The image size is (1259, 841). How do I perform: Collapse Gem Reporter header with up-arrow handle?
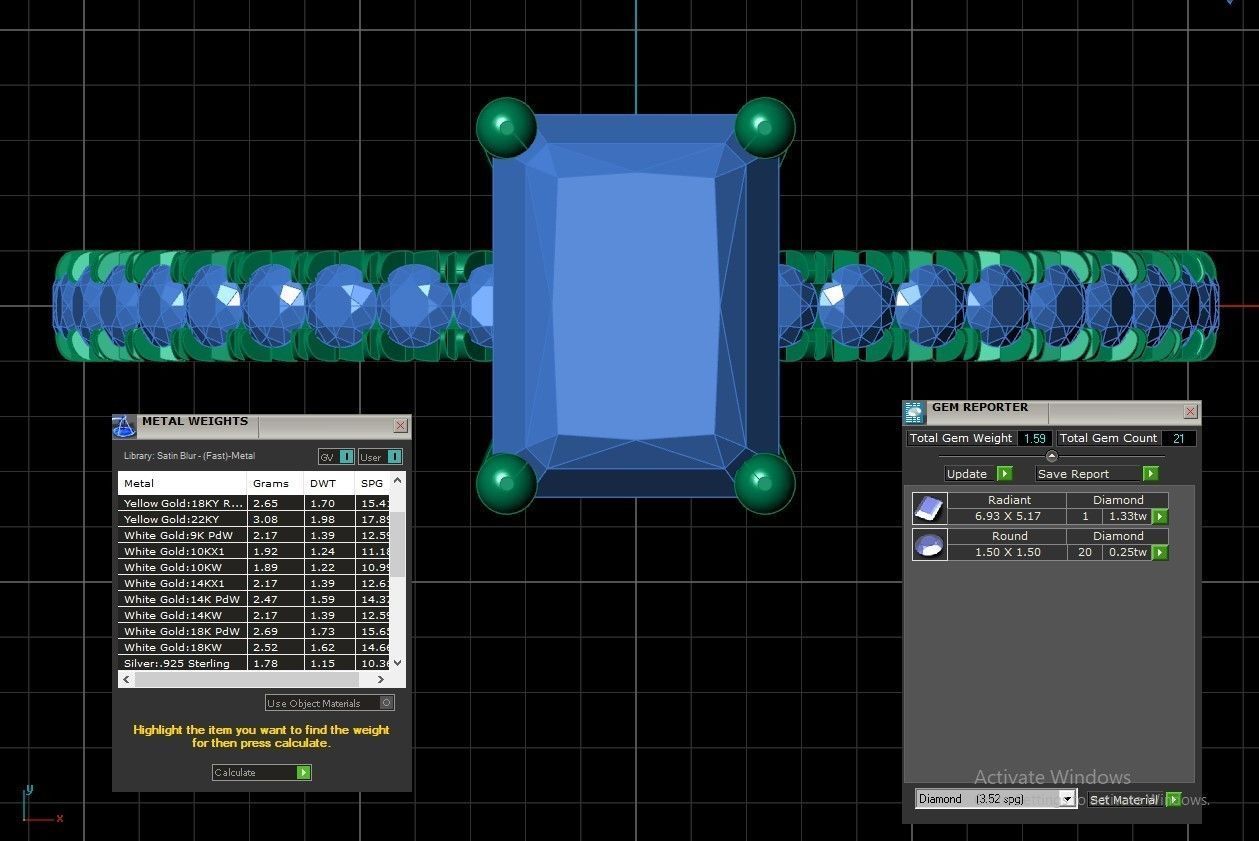tap(1051, 456)
